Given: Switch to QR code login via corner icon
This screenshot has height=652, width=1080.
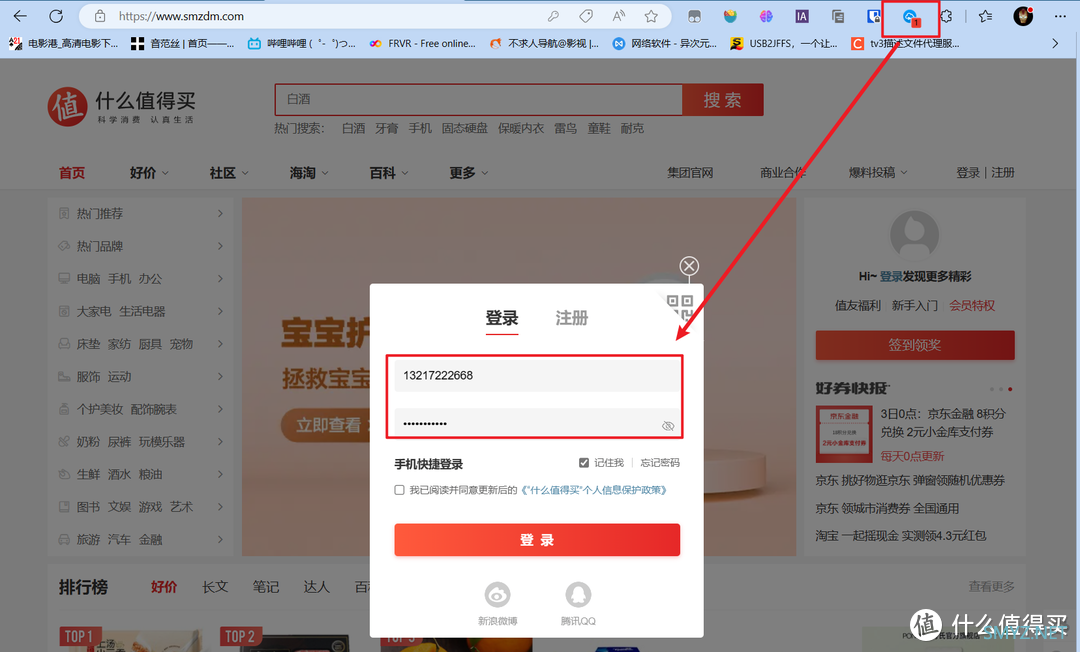Looking at the screenshot, I should click(x=681, y=306).
